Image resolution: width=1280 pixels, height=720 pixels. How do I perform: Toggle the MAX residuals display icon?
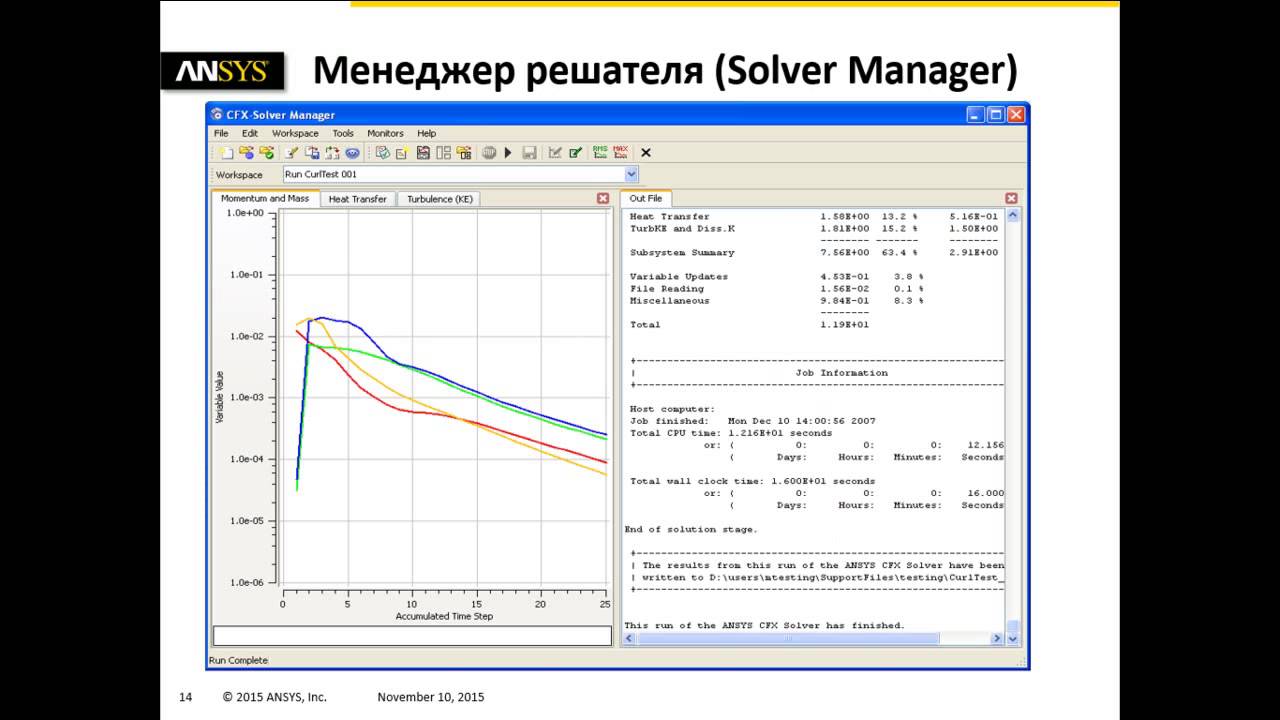(621, 152)
